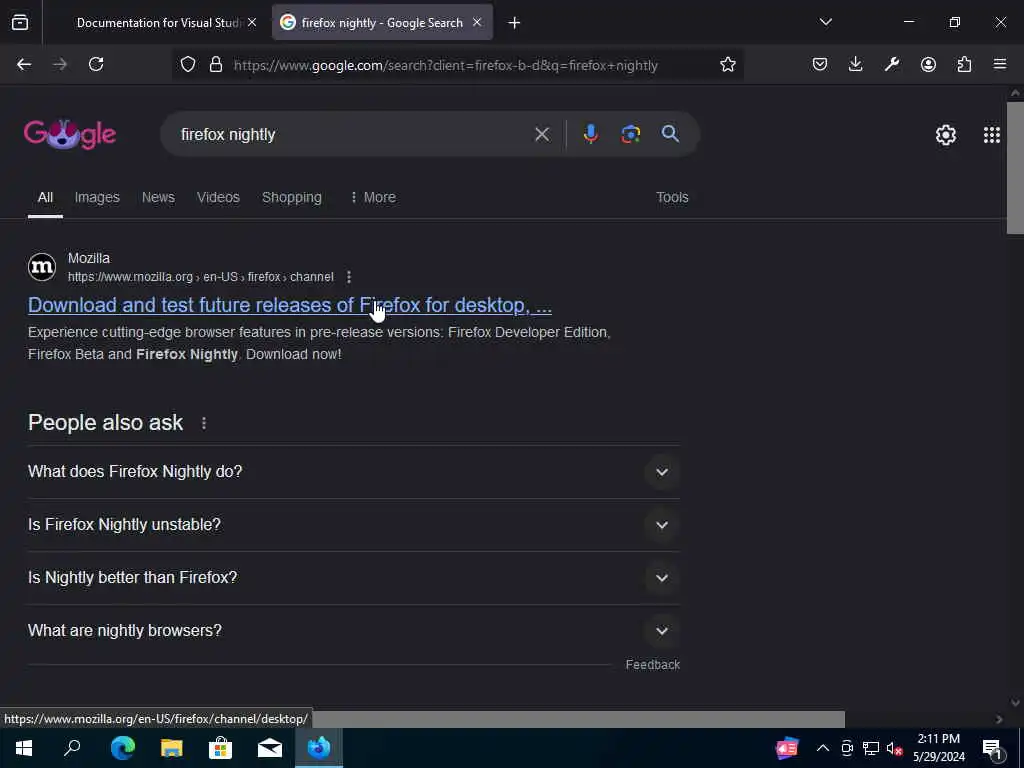Close the Documentation for Visual Studio tab
Screen dimensions: 1024x768
click(x=252, y=22)
